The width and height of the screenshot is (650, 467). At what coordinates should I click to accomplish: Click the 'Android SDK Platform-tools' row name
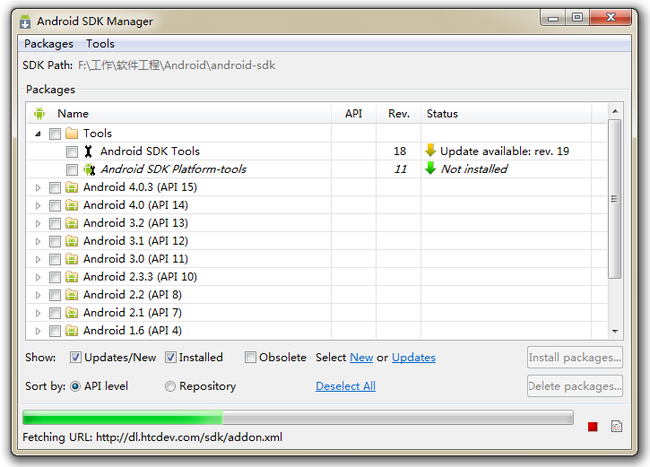(x=173, y=169)
